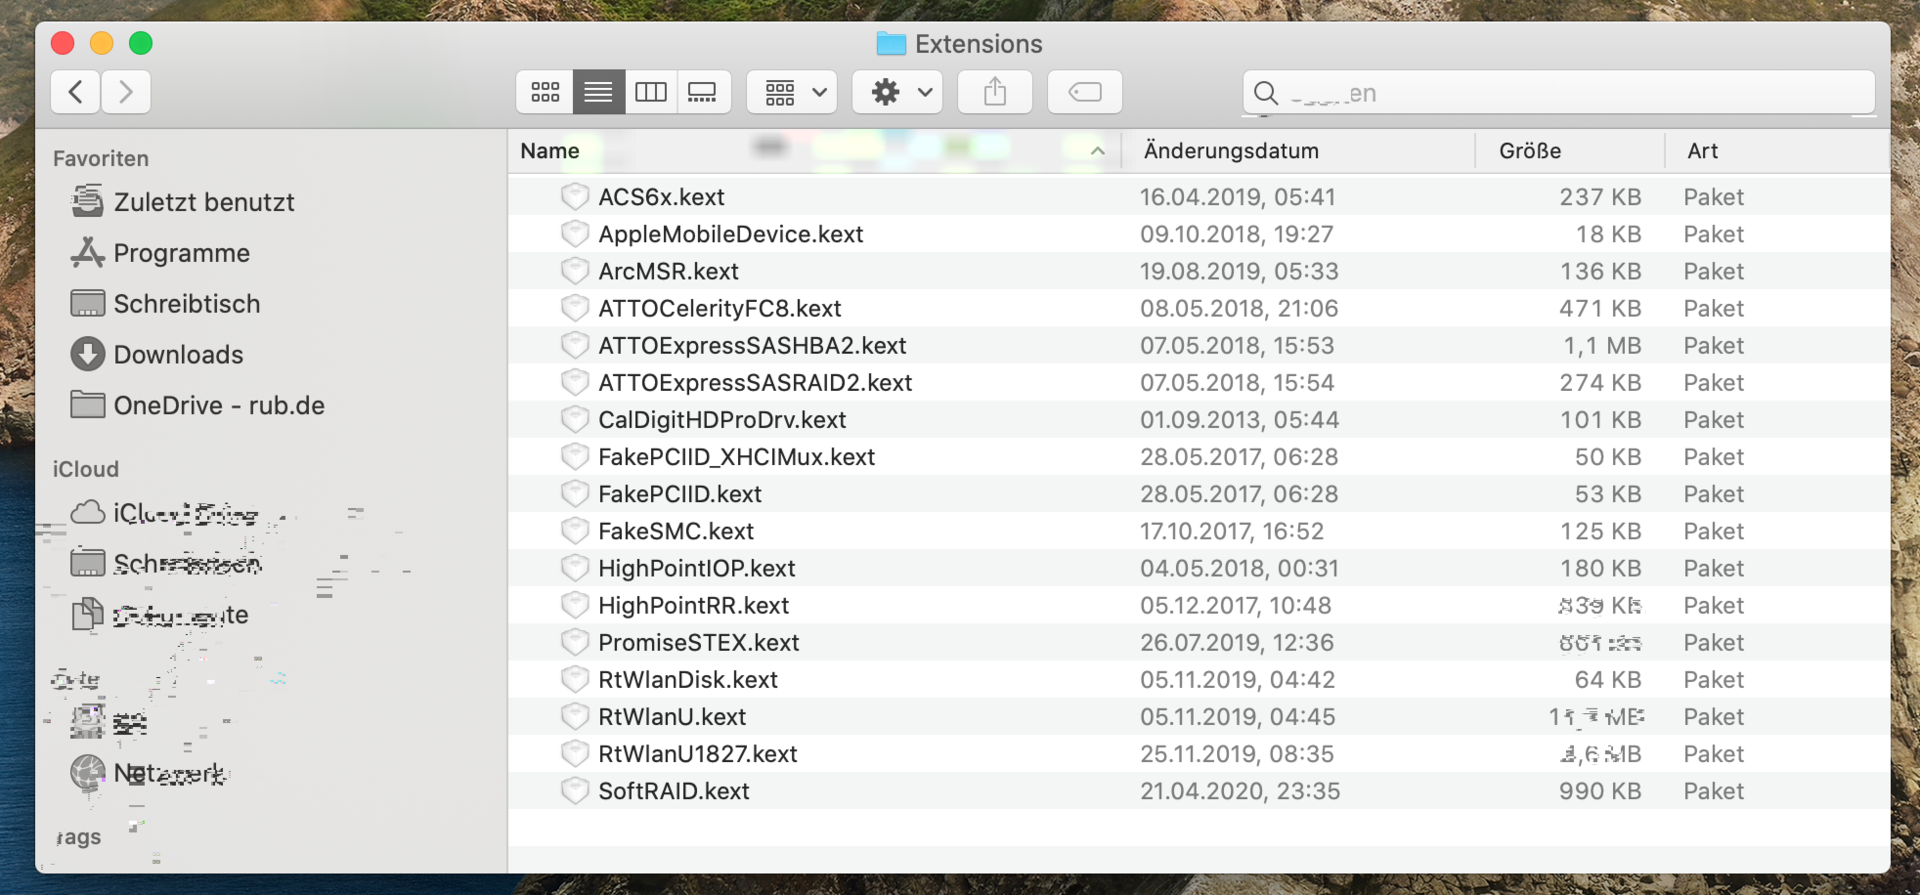The image size is (1920, 895).
Task: Switch to gallery view
Action: 703,93
